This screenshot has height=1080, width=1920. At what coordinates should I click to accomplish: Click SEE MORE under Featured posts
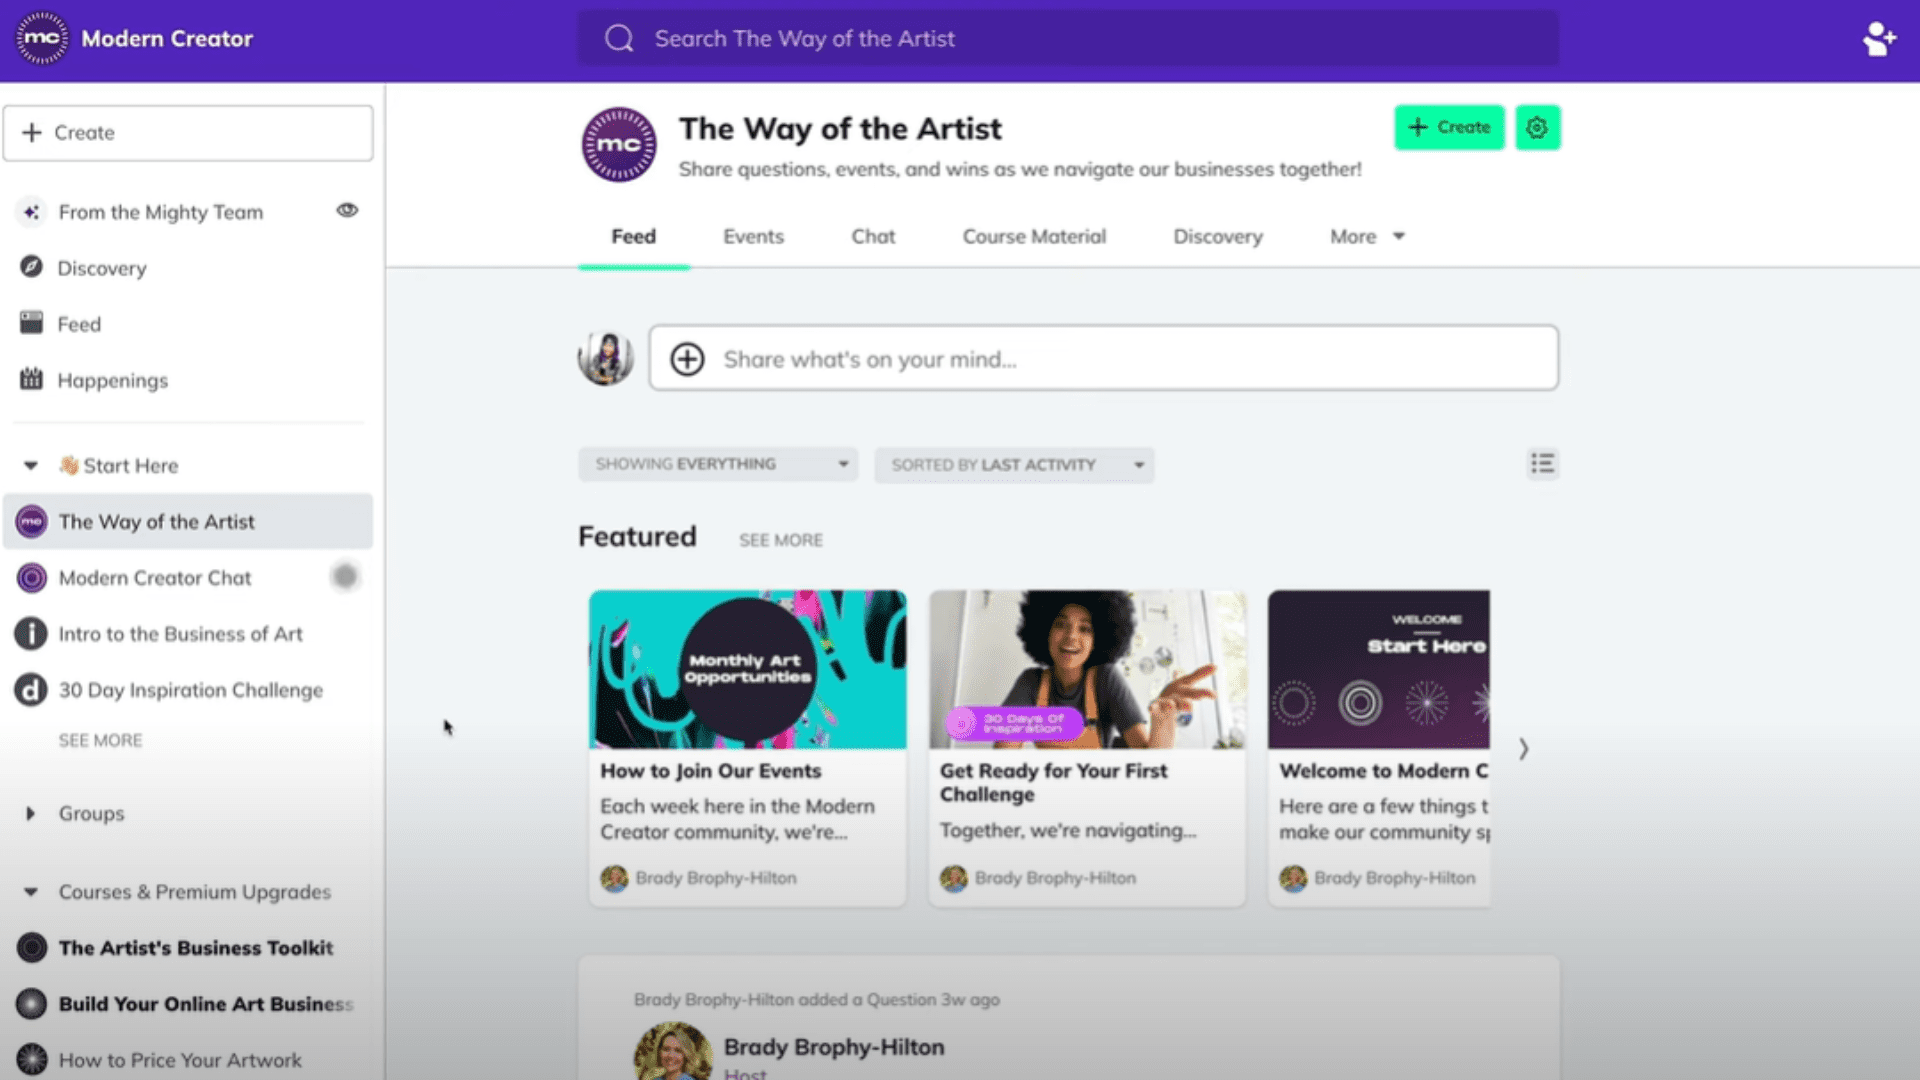[x=781, y=538]
